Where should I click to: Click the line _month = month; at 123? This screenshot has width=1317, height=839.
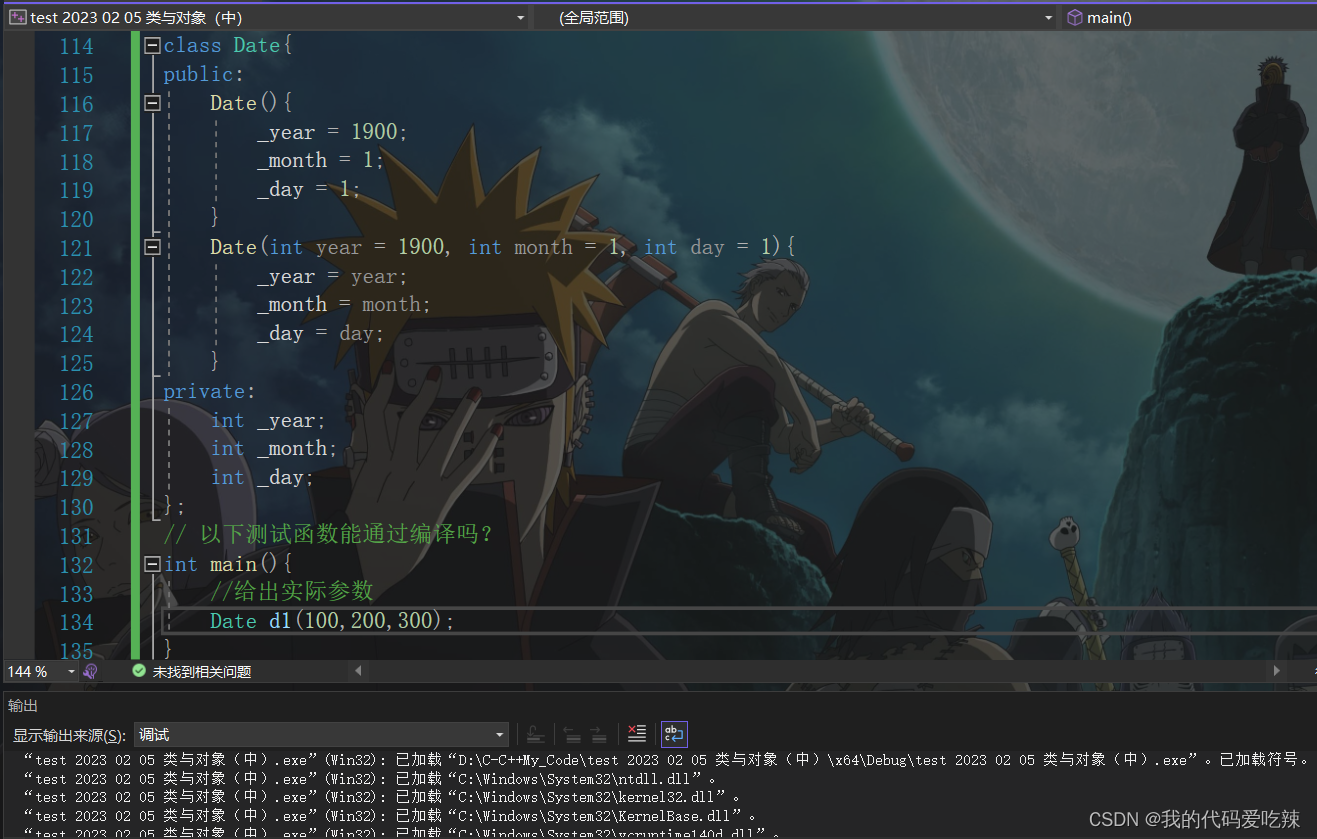[344, 304]
